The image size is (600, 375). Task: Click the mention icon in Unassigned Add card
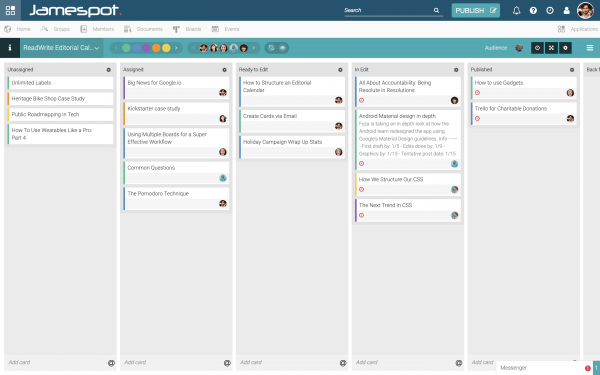(x=111, y=363)
